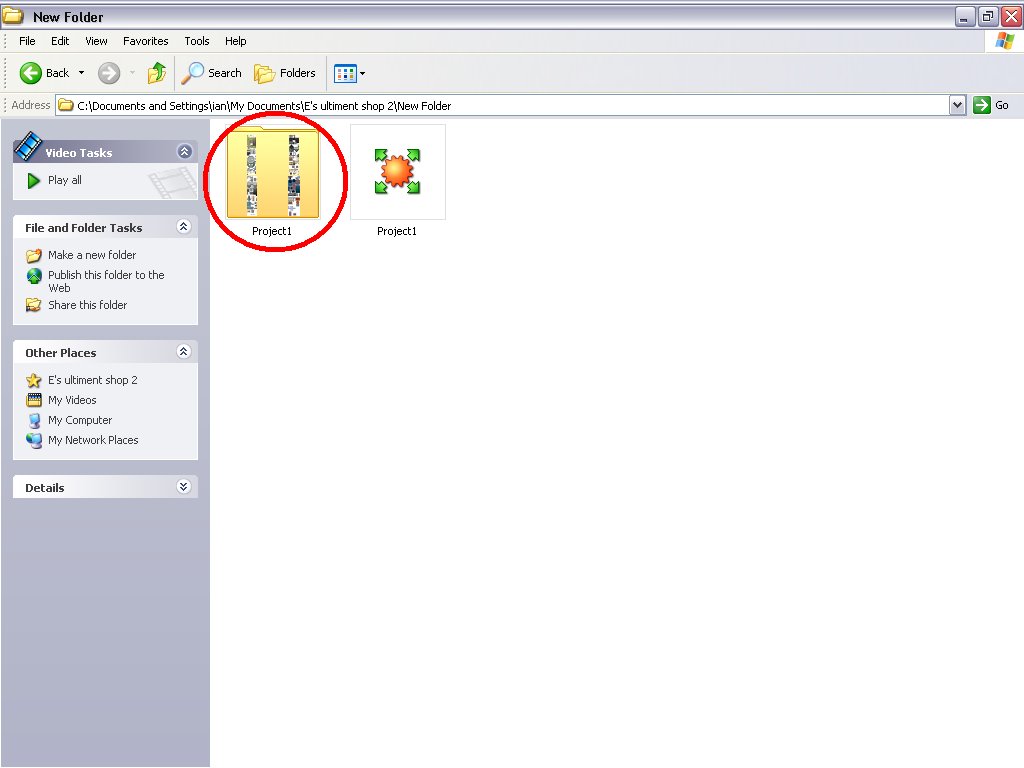Toggle the Folders pane button
Screen dimensions: 1024x768
[x=285, y=73]
